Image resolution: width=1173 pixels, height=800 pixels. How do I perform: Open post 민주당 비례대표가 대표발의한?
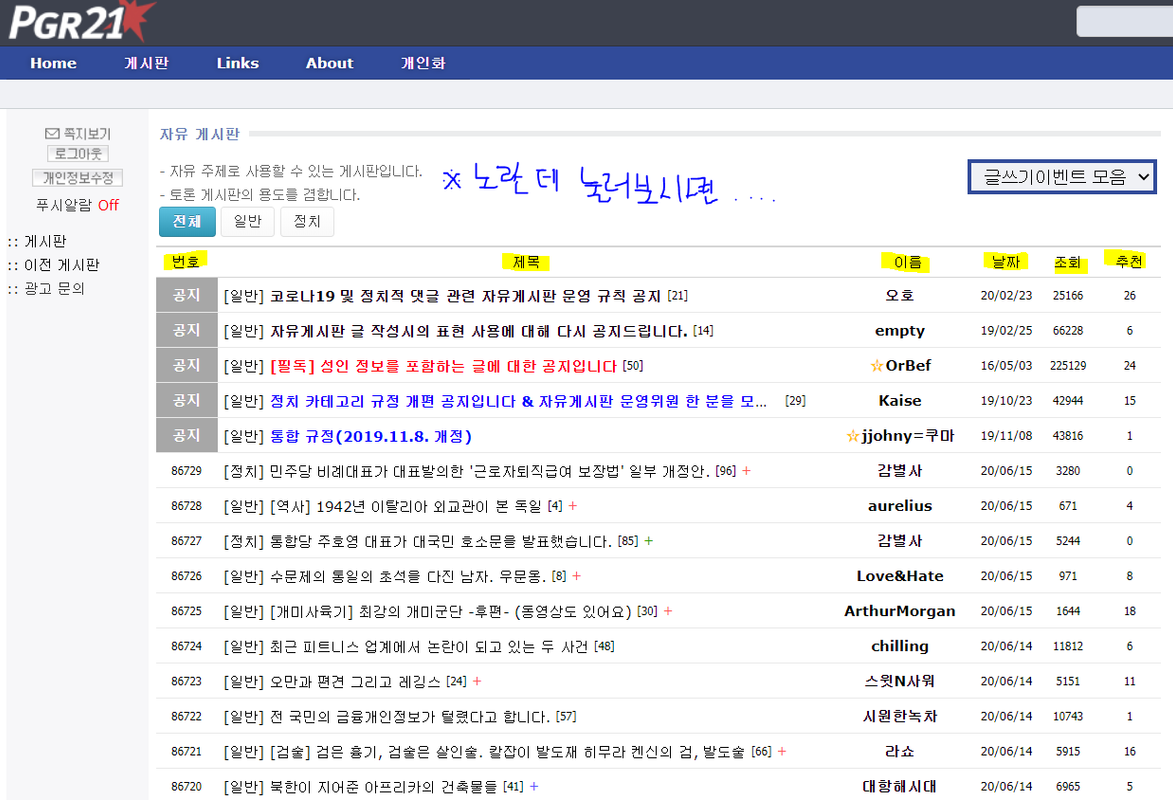coord(489,471)
